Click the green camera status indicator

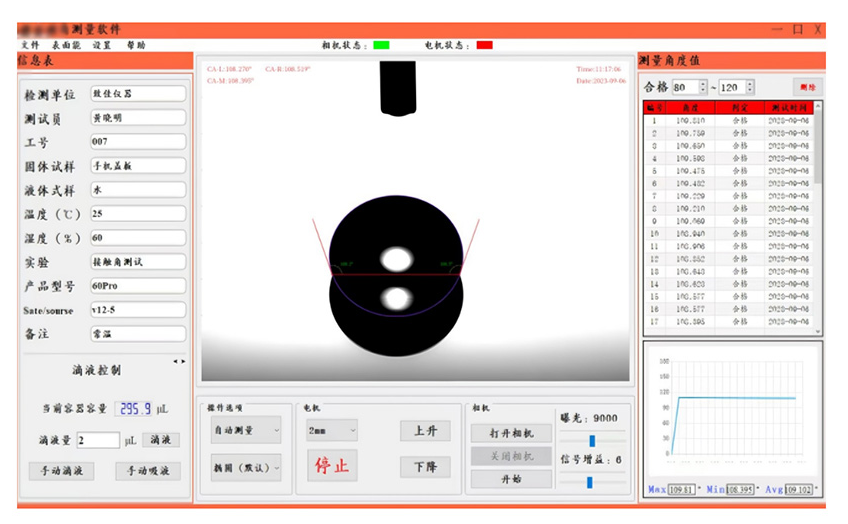click(x=381, y=45)
